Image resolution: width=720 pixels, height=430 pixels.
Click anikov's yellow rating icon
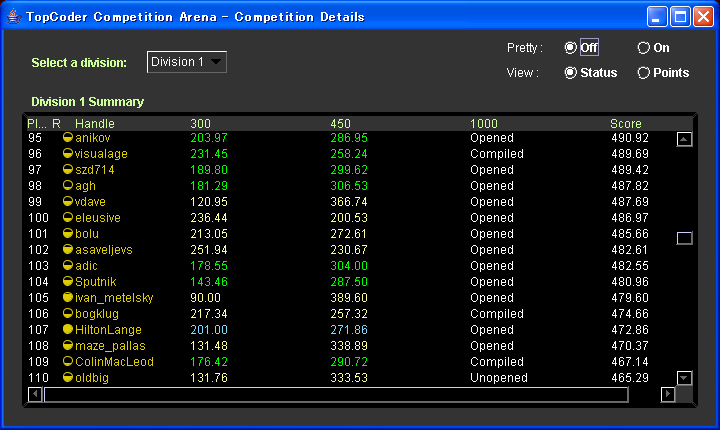tap(68, 137)
